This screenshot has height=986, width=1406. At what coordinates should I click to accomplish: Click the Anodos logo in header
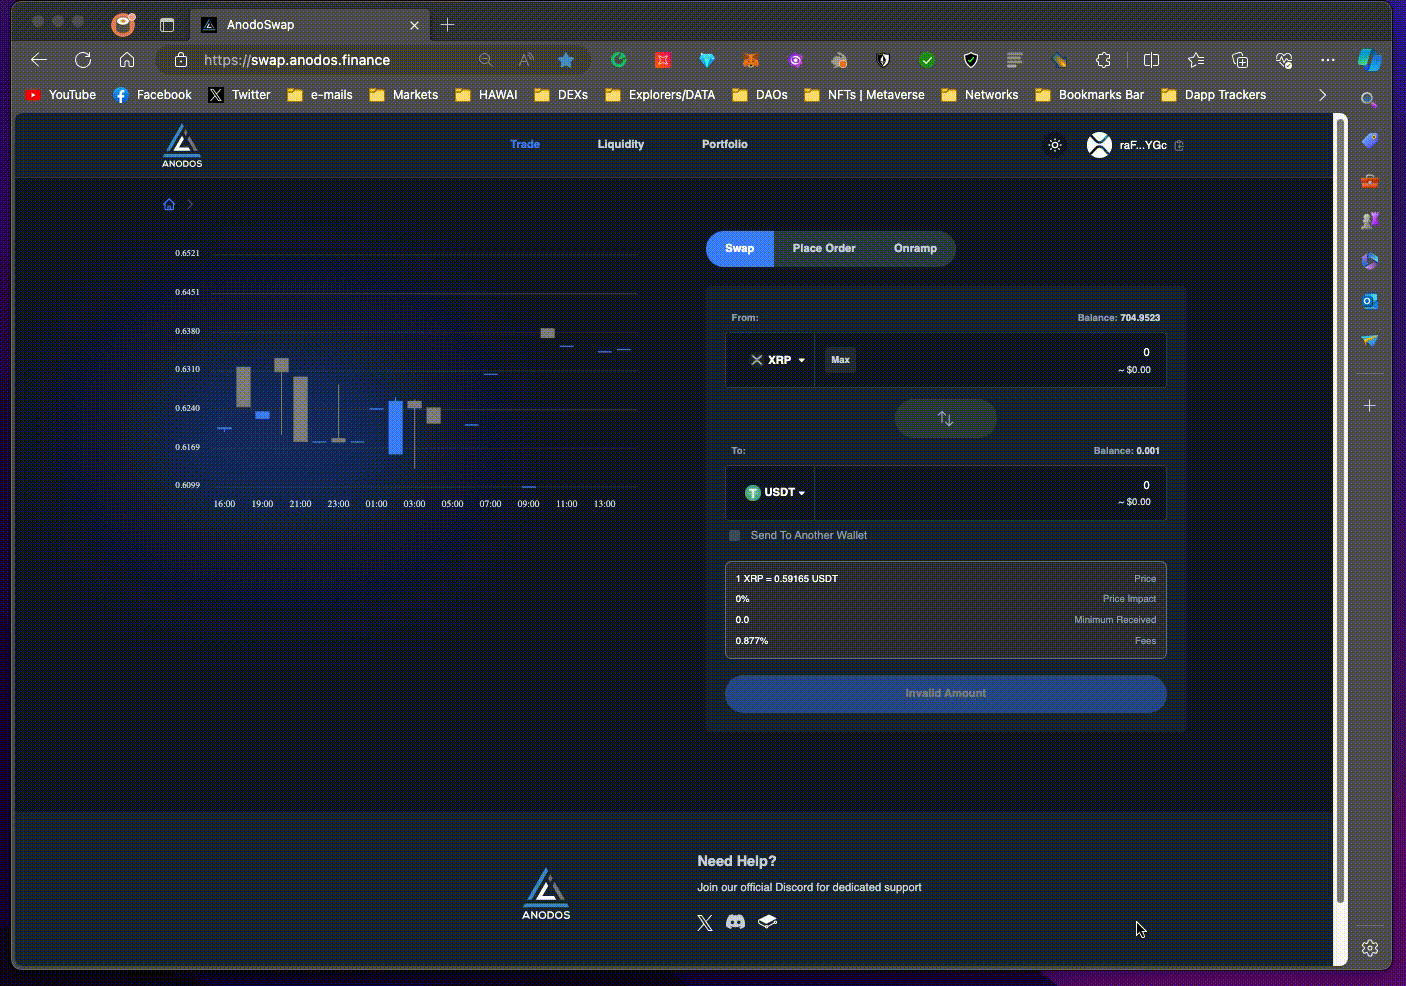pos(182,146)
